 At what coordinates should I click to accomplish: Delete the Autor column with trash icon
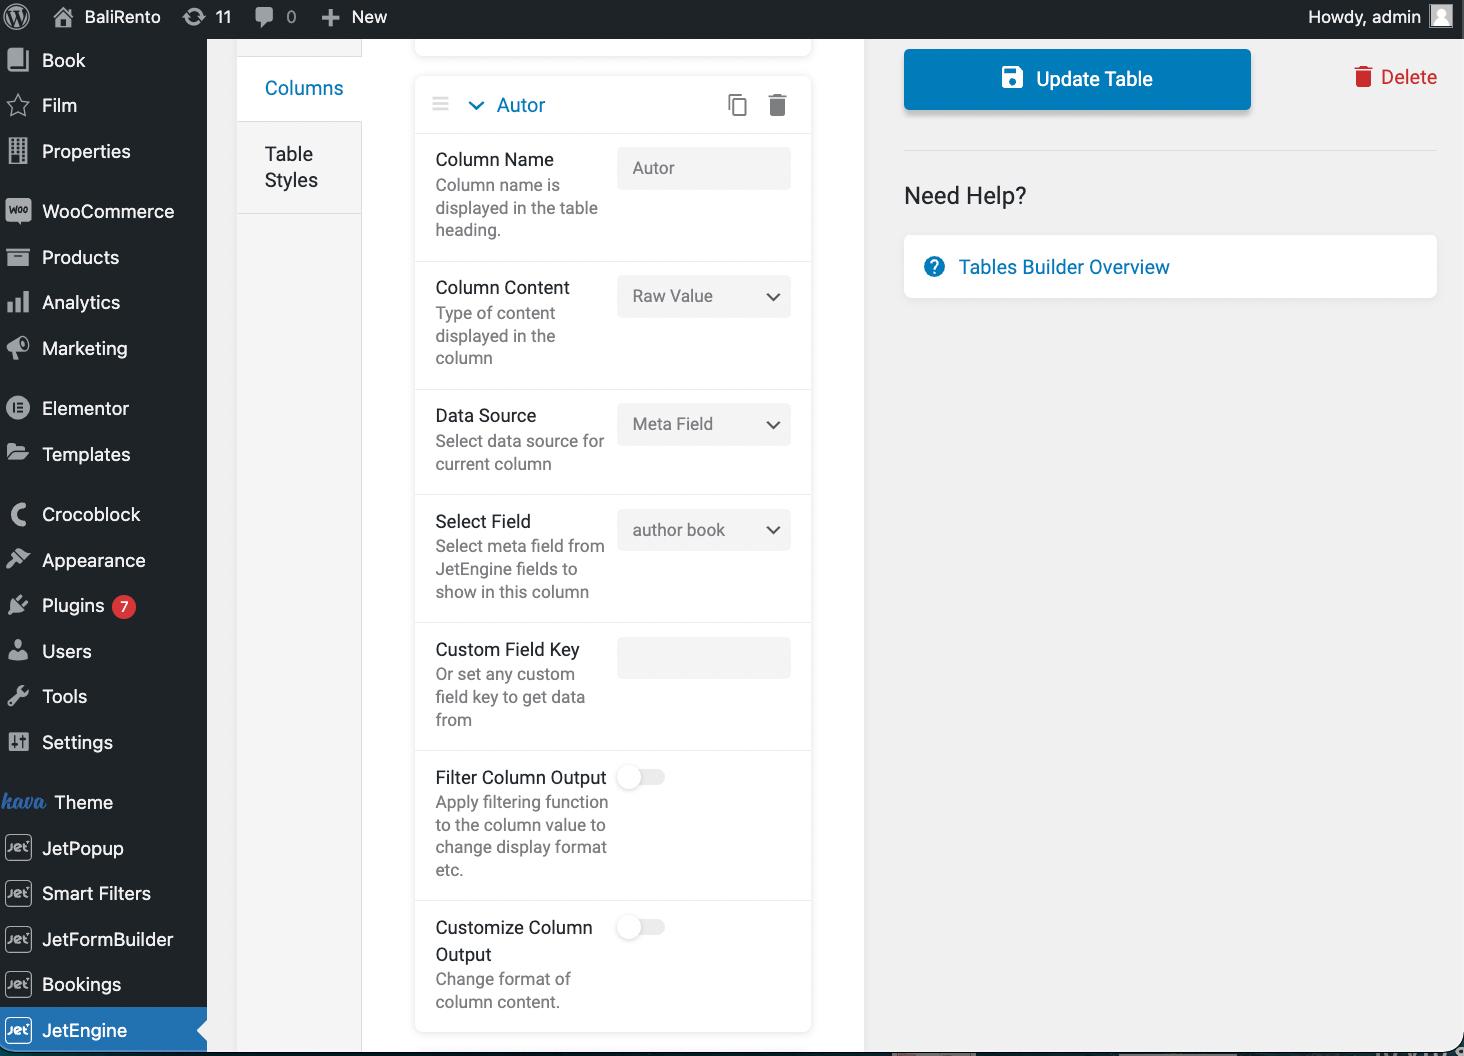click(x=777, y=105)
